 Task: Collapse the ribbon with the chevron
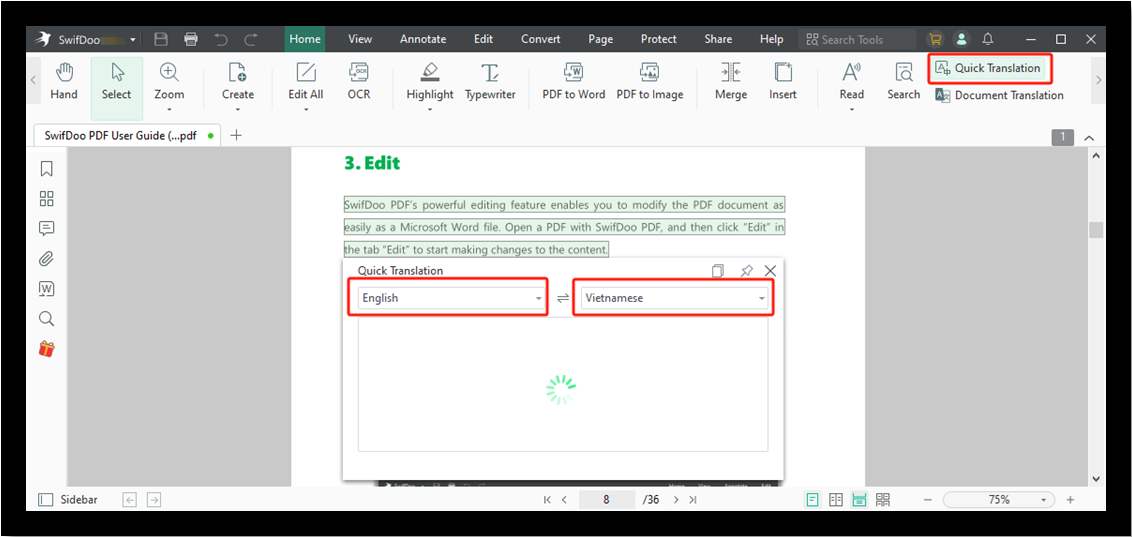coord(1089,137)
